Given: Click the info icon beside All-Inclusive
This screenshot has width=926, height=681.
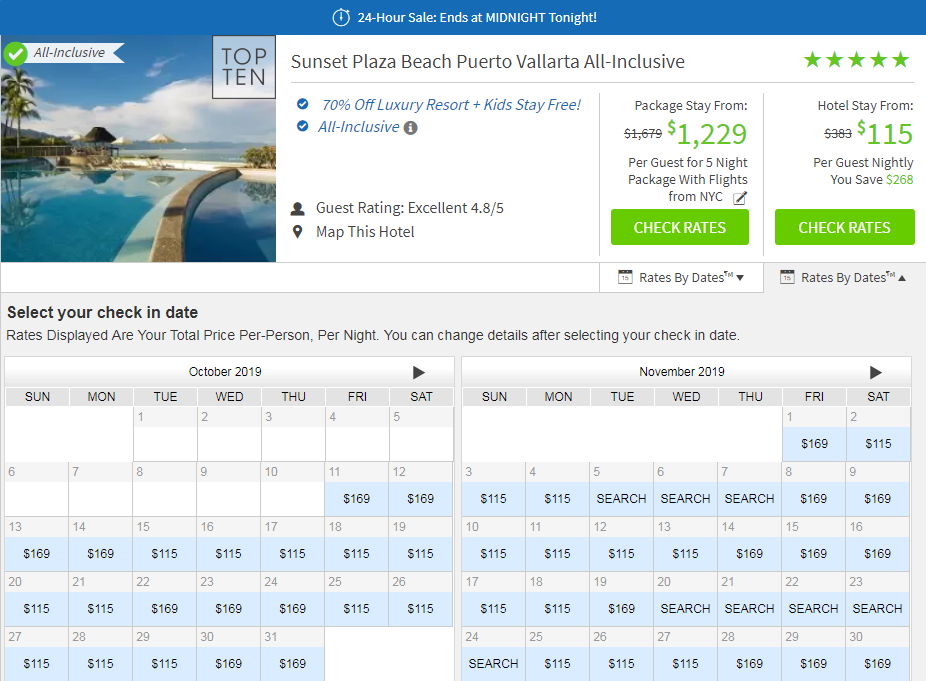Looking at the screenshot, I should coord(410,128).
